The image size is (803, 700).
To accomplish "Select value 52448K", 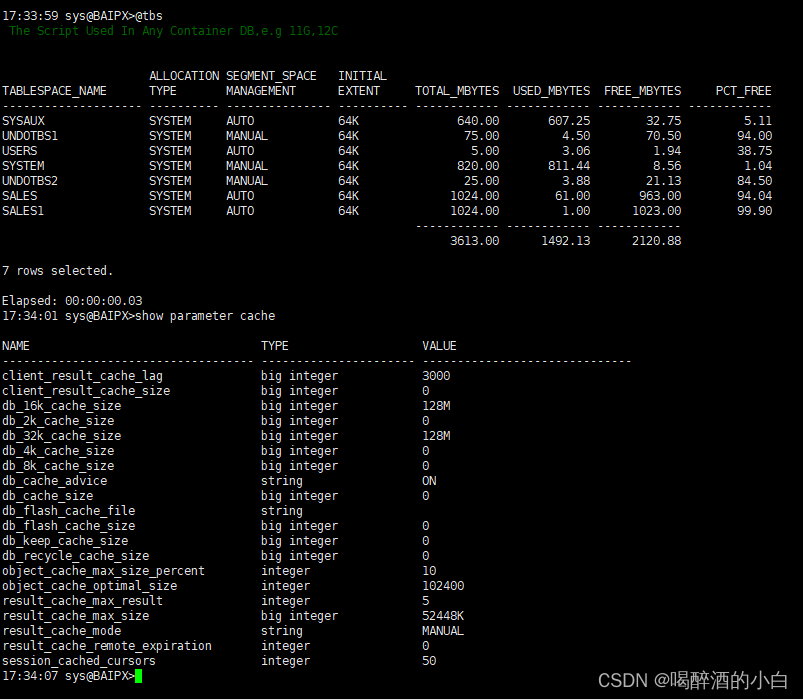I will [x=443, y=616].
